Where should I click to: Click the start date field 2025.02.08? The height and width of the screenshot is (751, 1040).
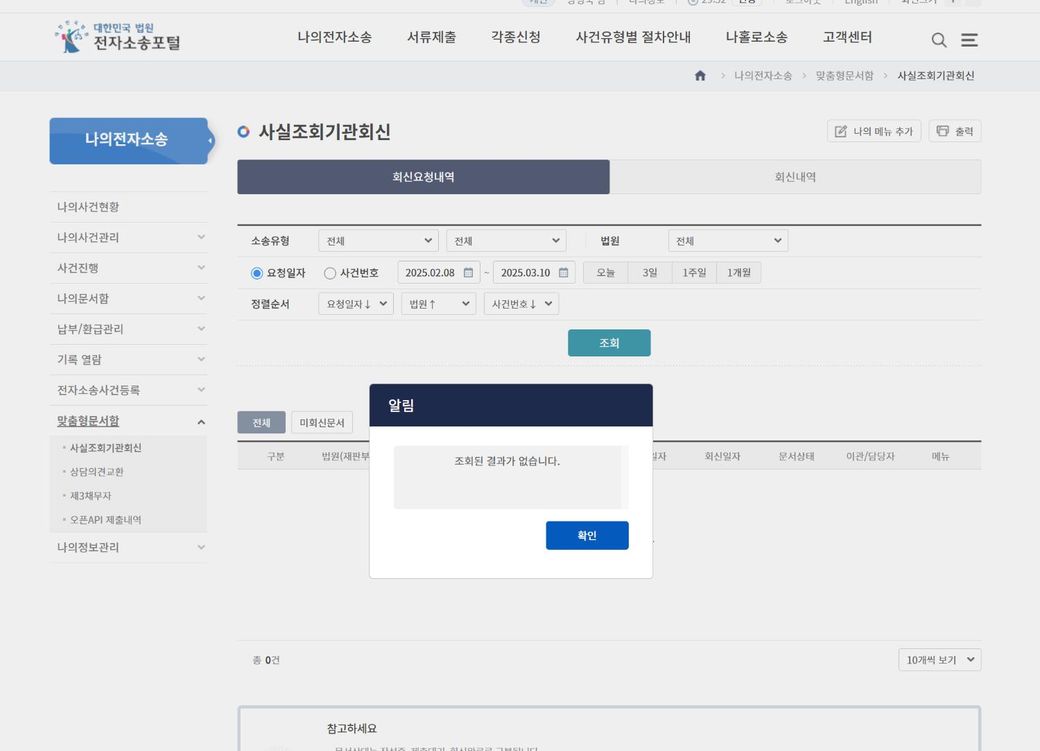click(430, 273)
